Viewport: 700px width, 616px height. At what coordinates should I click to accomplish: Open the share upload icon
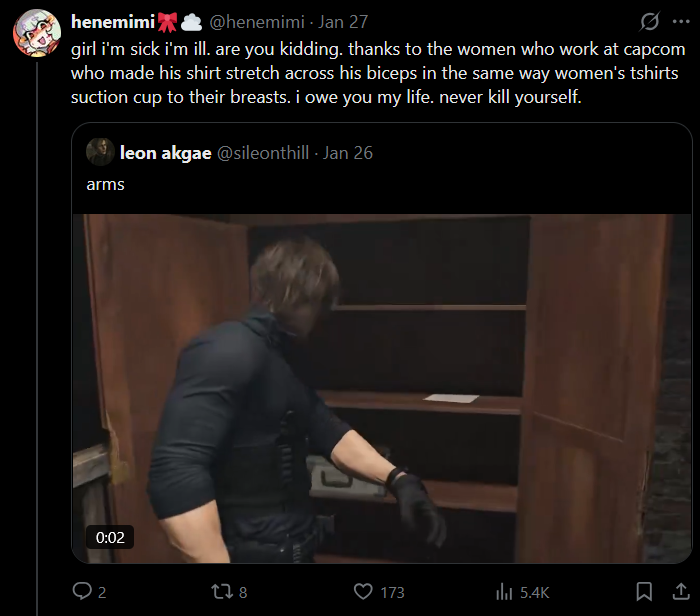681,591
